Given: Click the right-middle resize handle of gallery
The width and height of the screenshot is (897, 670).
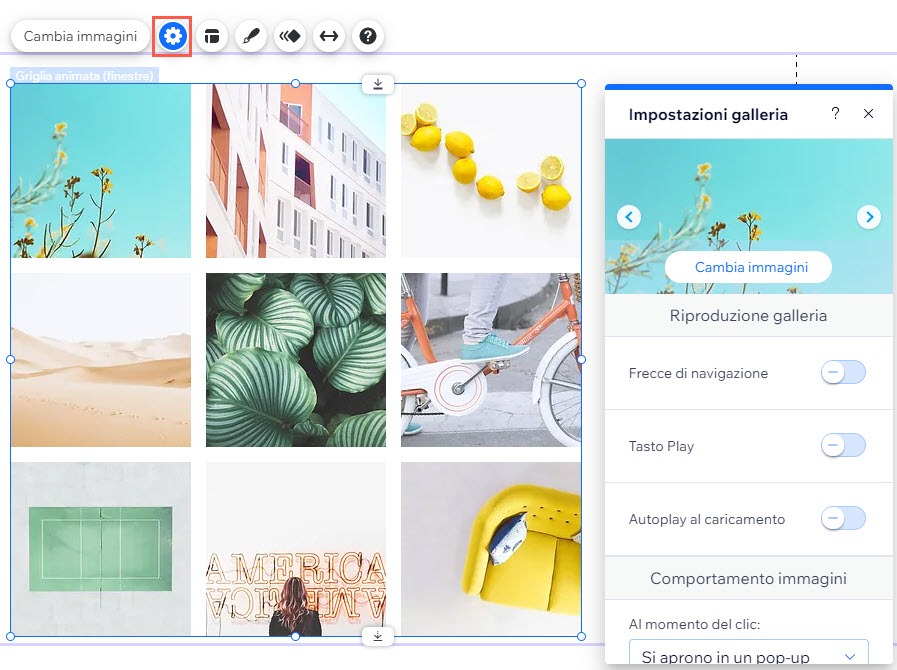Looking at the screenshot, I should (x=581, y=359).
